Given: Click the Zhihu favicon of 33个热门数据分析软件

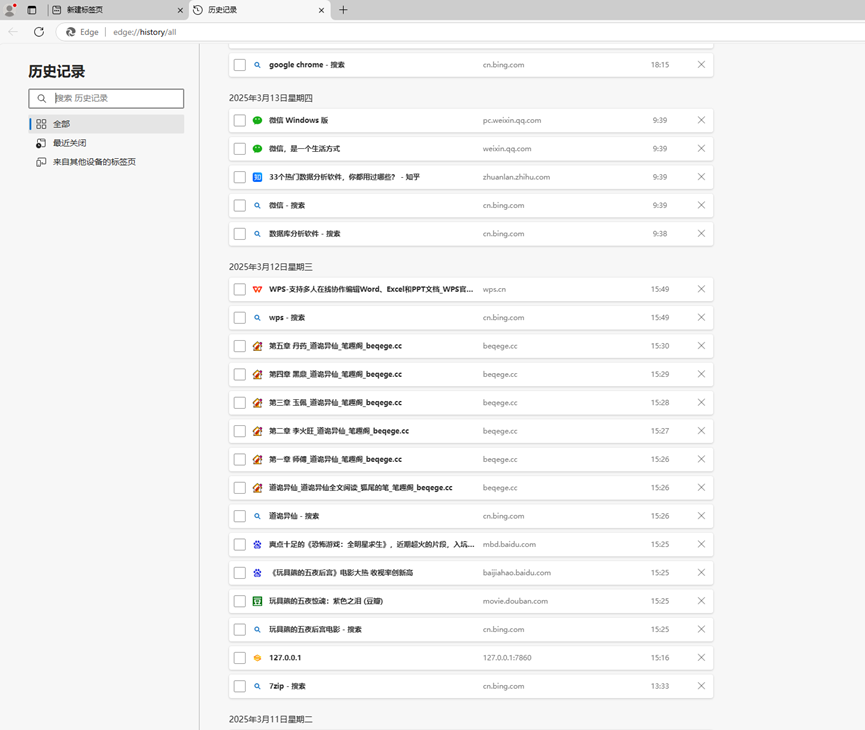Looking at the screenshot, I should [257, 177].
